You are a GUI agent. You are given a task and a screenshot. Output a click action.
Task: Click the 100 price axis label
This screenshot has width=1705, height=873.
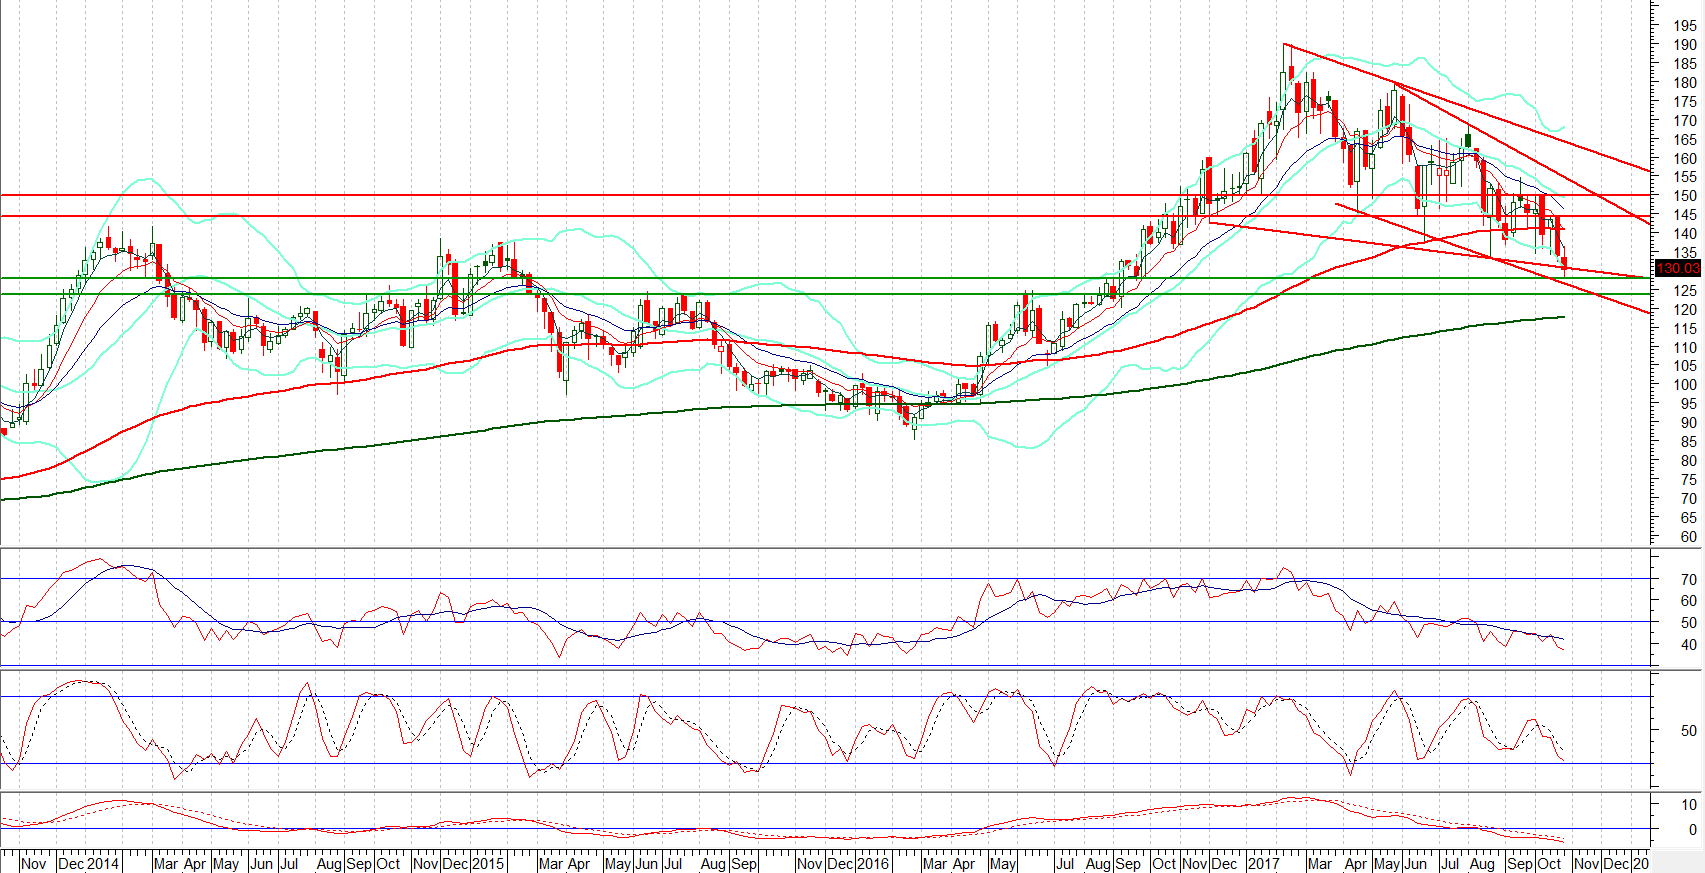[x=1685, y=385]
